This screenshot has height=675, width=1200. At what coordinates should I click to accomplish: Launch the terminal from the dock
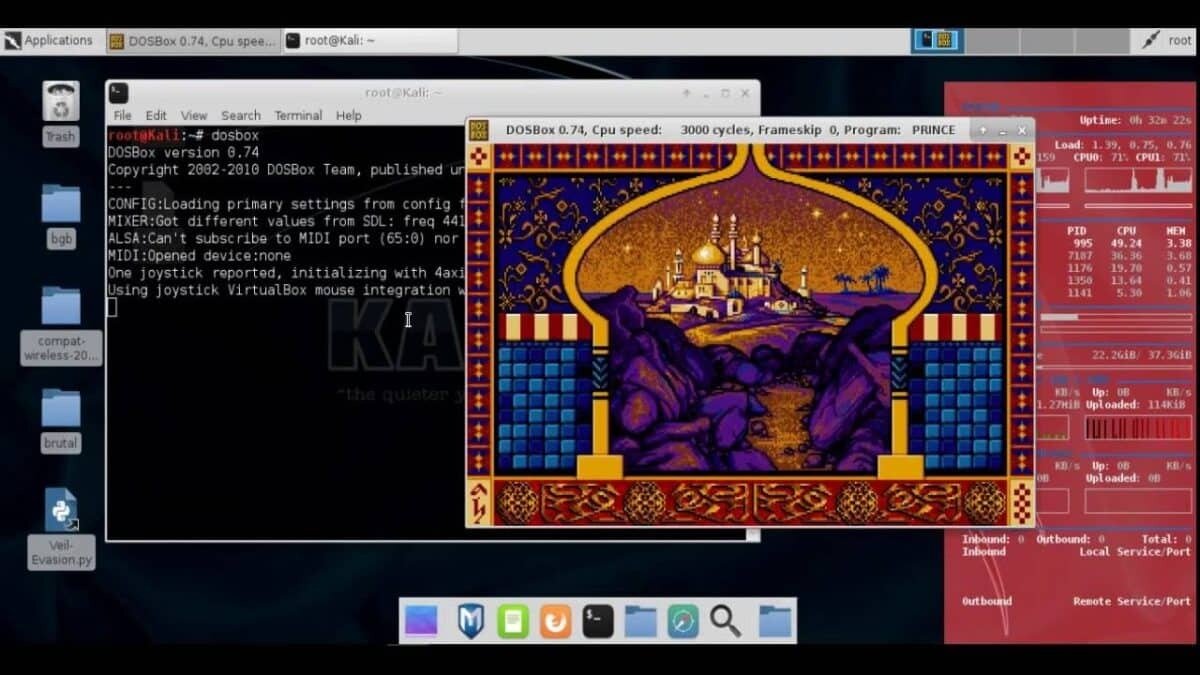[x=598, y=621]
